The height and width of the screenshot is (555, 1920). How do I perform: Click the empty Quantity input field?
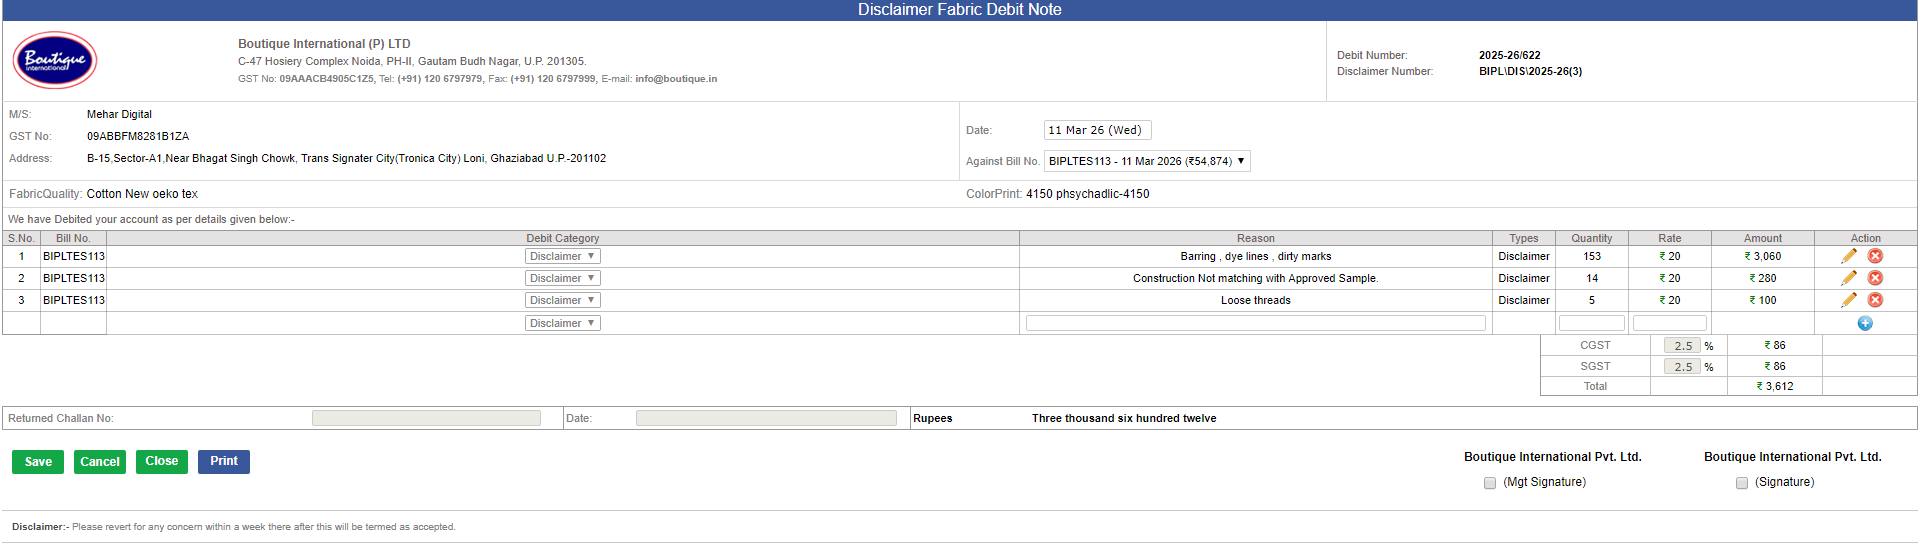[1592, 323]
